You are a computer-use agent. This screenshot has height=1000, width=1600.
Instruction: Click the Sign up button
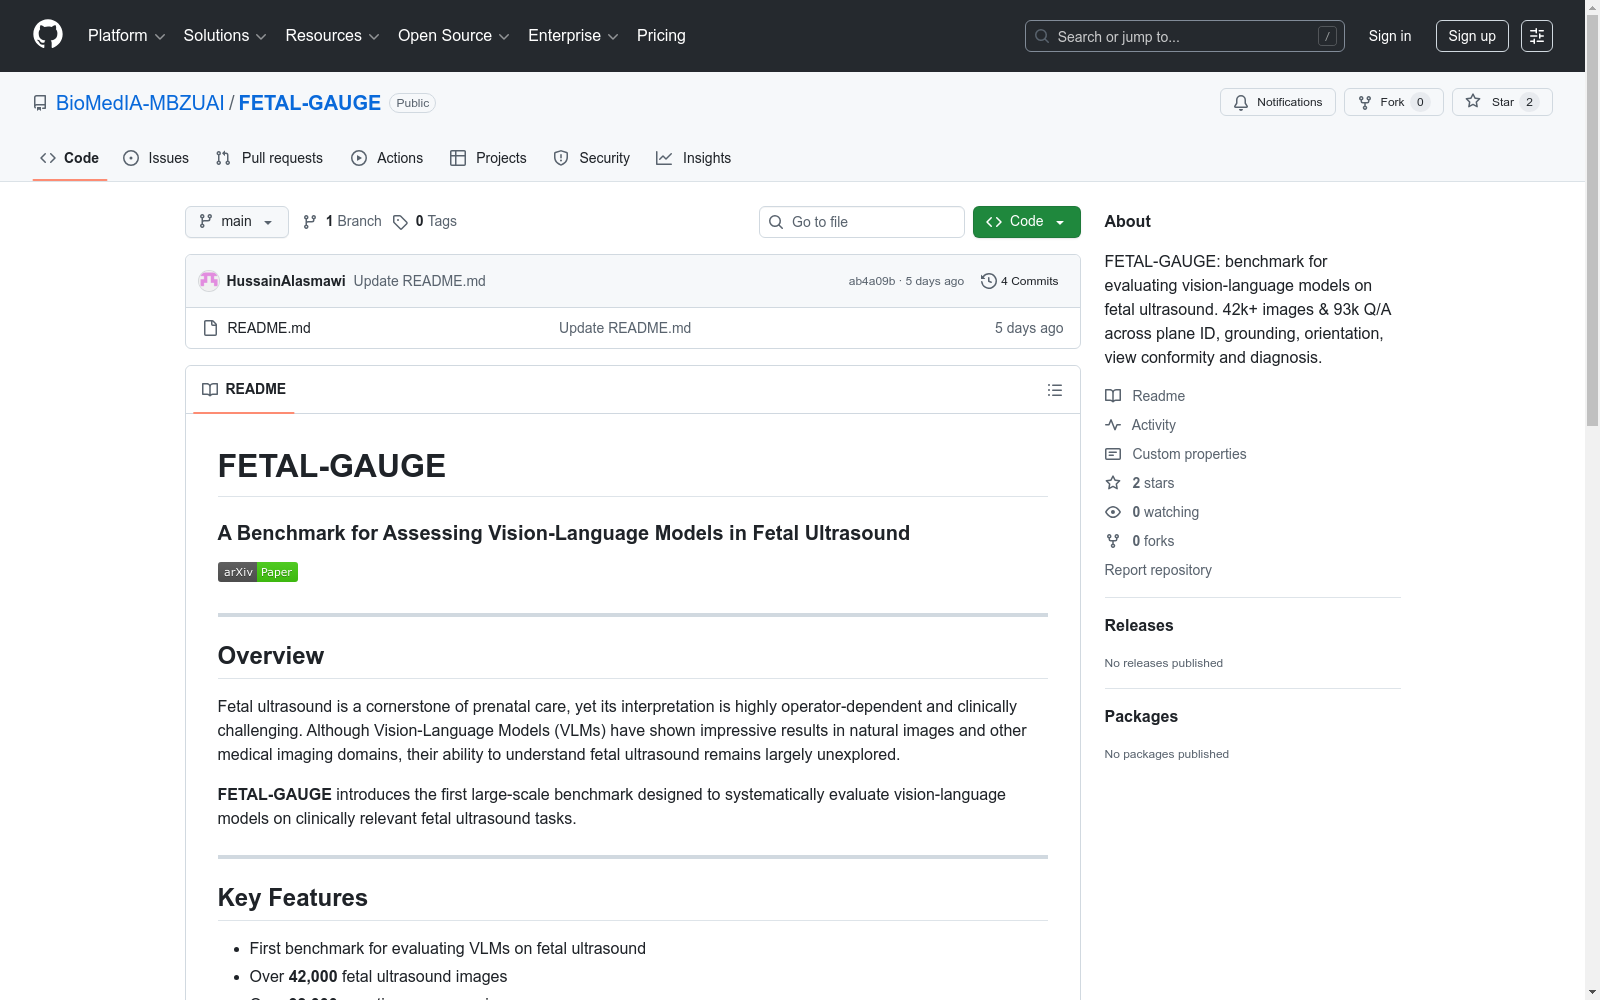point(1472,36)
